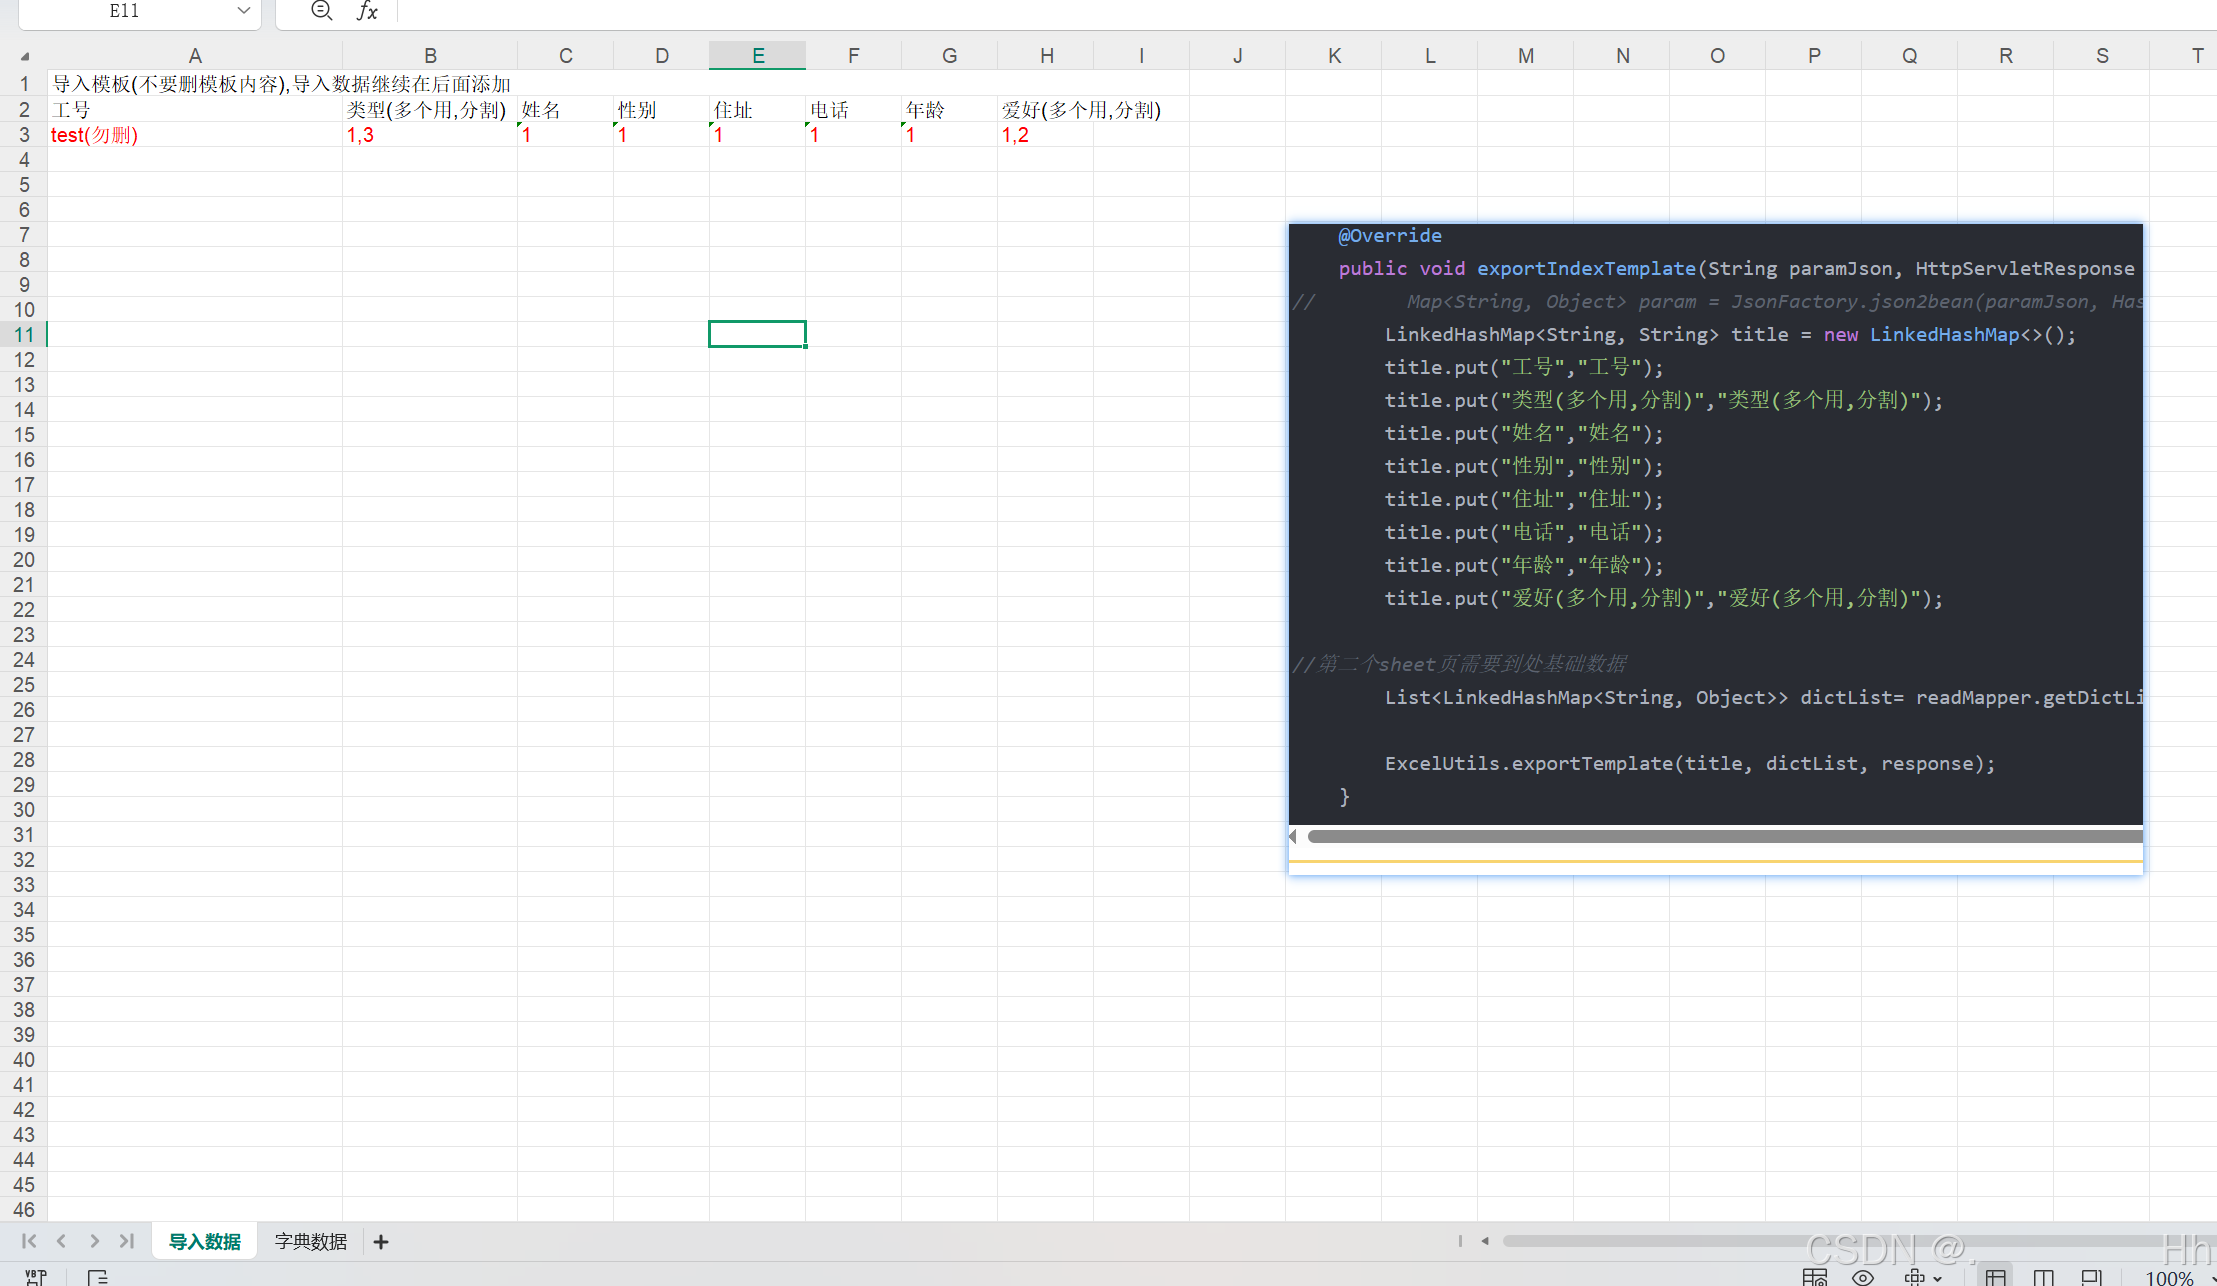Open the Name Box dropdown arrow
Viewport: 2217px width, 1286px height.
click(x=243, y=11)
